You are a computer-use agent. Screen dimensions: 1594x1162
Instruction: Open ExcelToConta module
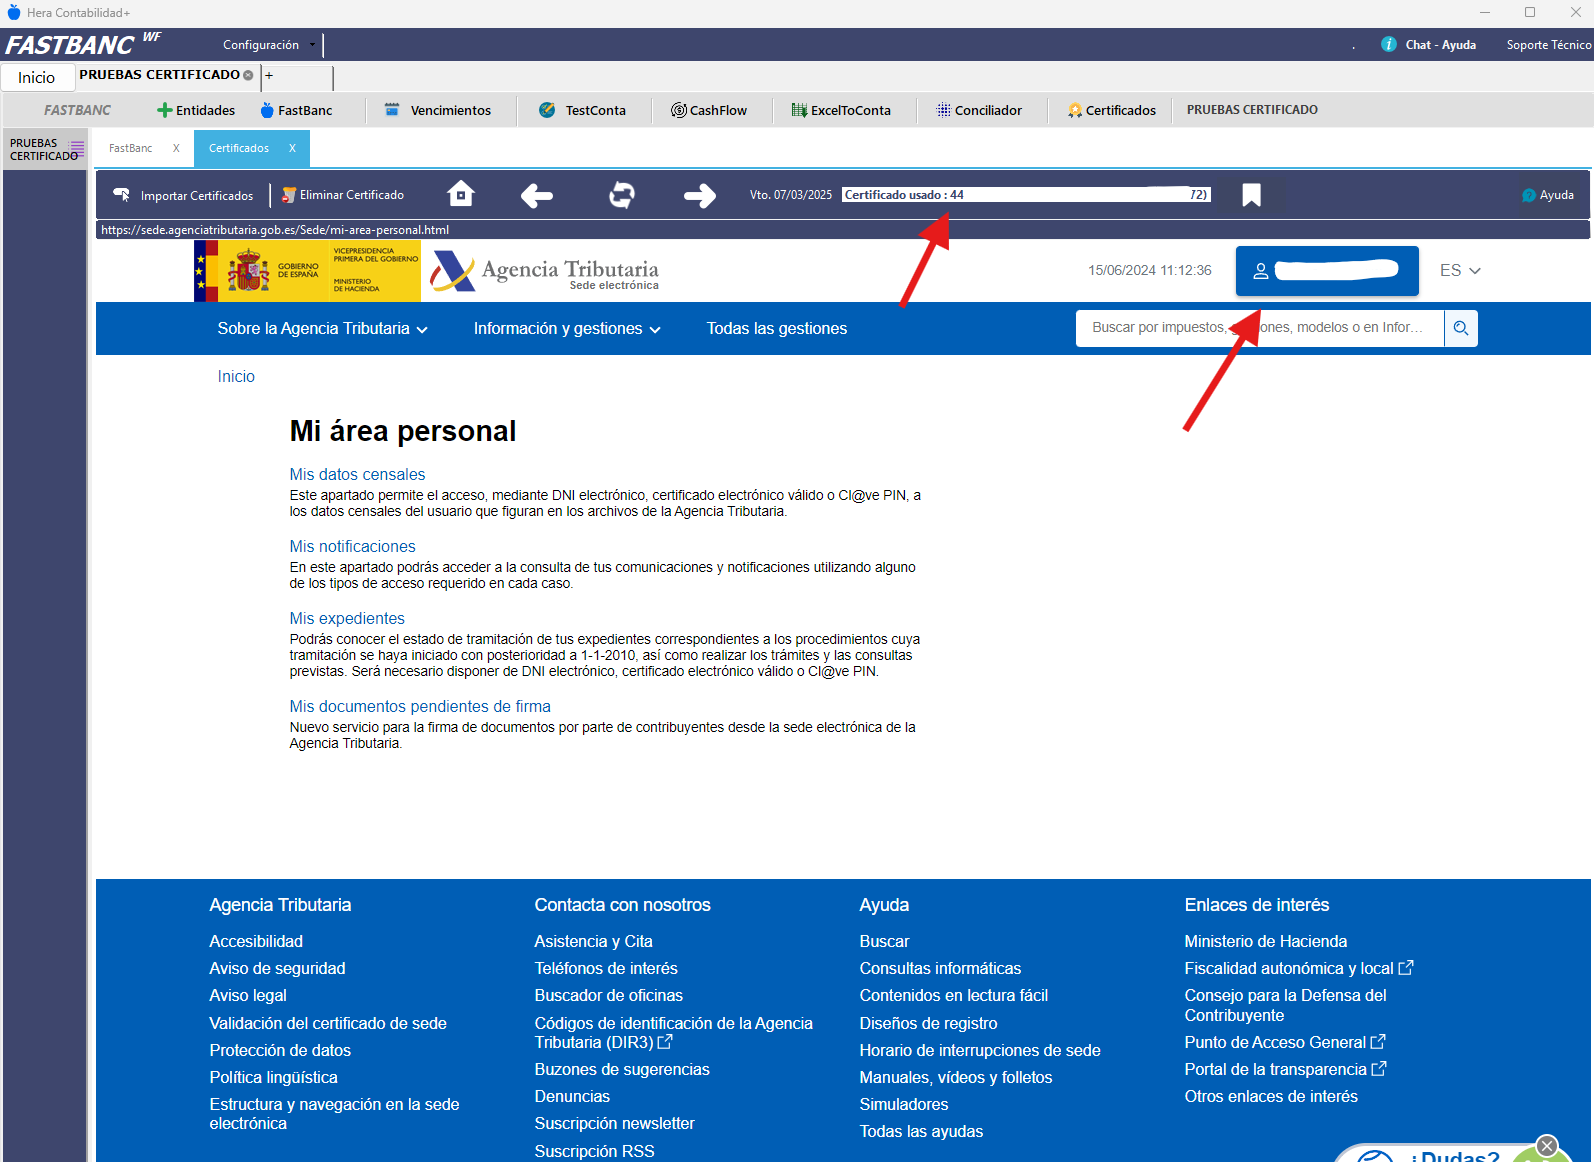841,110
